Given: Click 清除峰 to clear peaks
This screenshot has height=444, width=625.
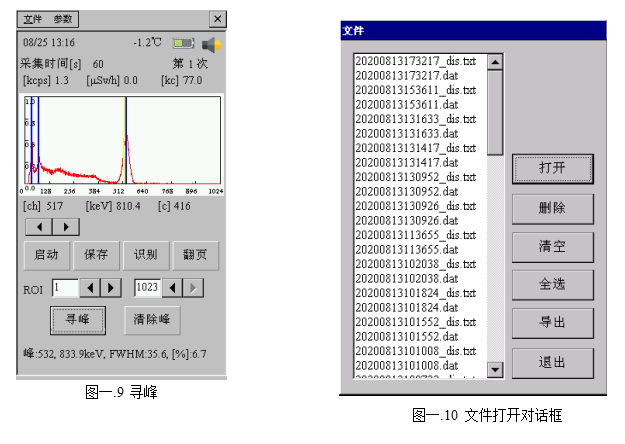Looking at the screenshot, I should 151,320.
